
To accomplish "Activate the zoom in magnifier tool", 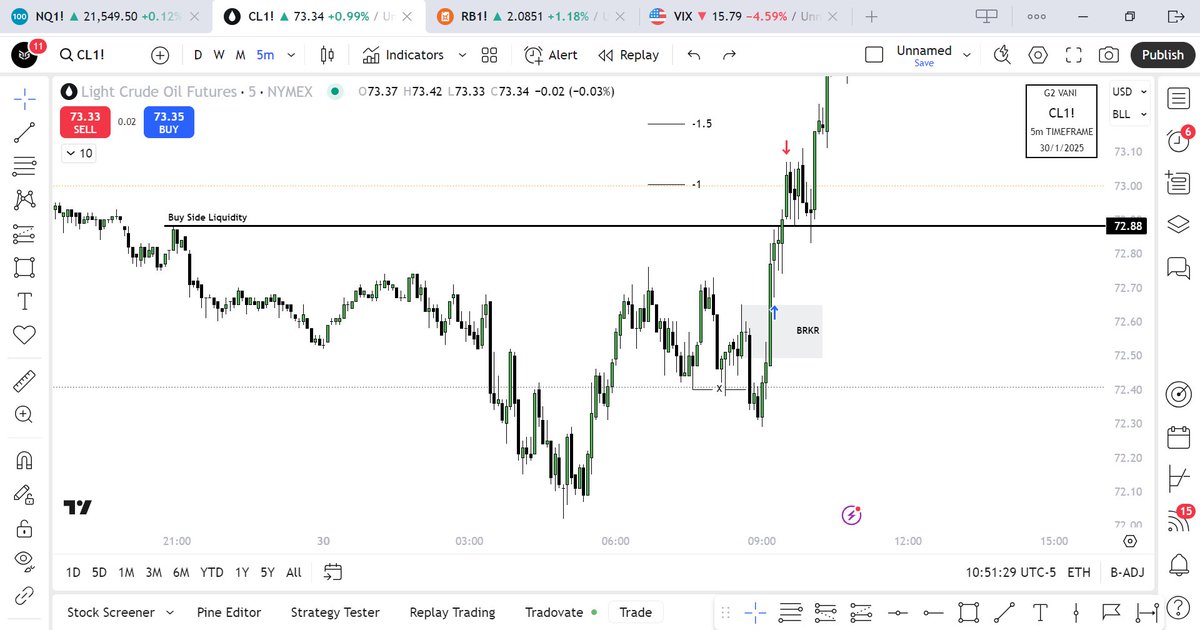I will tap(25, 414).
